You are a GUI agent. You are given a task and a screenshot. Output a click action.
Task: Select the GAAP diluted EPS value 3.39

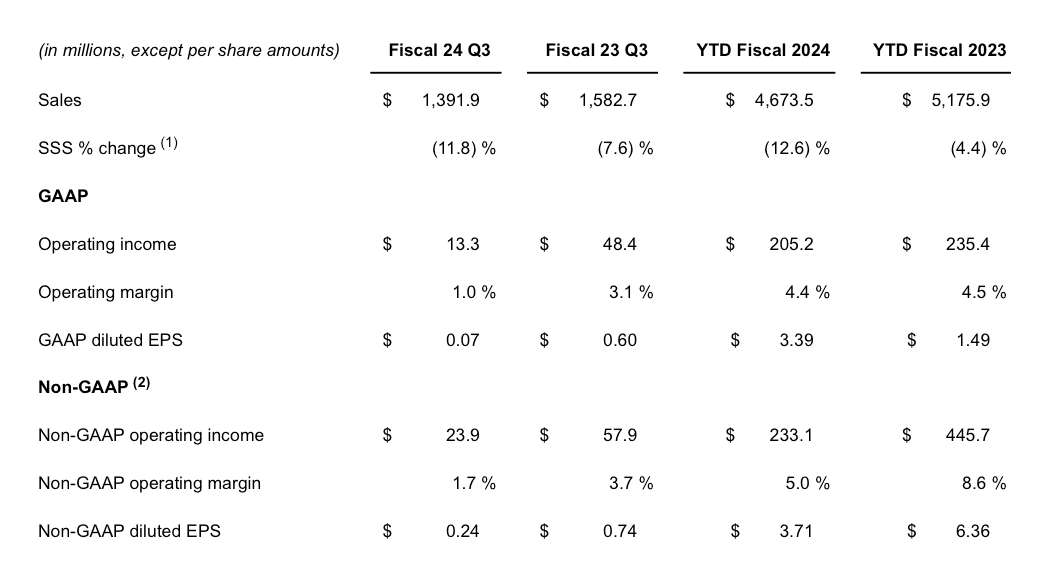[796, 340]
